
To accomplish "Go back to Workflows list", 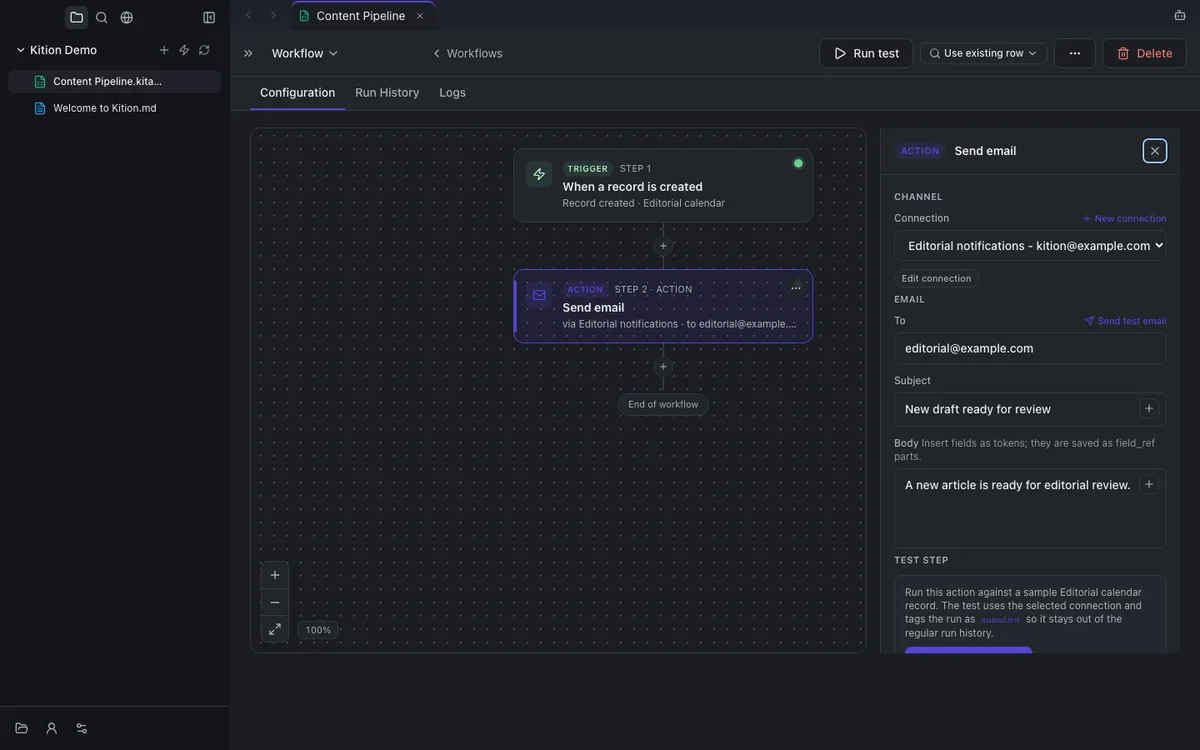I will point(467,53).
